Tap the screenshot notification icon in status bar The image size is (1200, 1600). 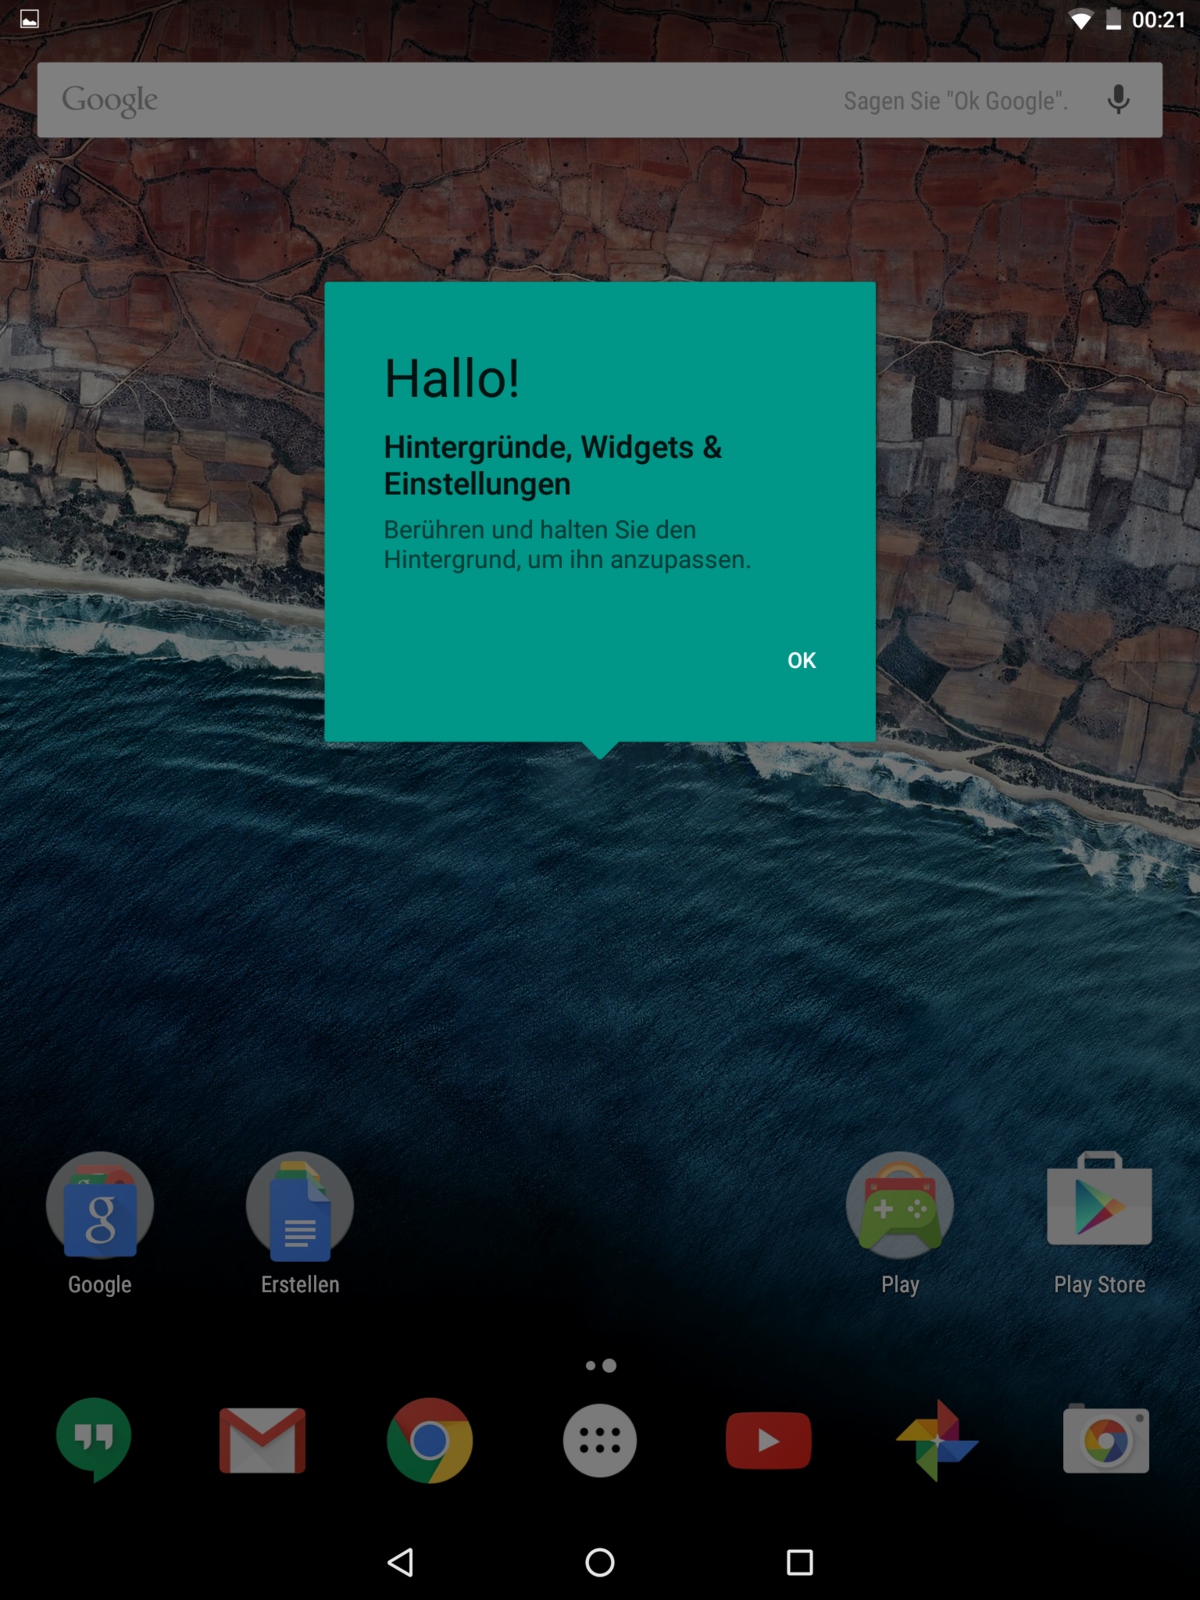(x=30, y=19)
